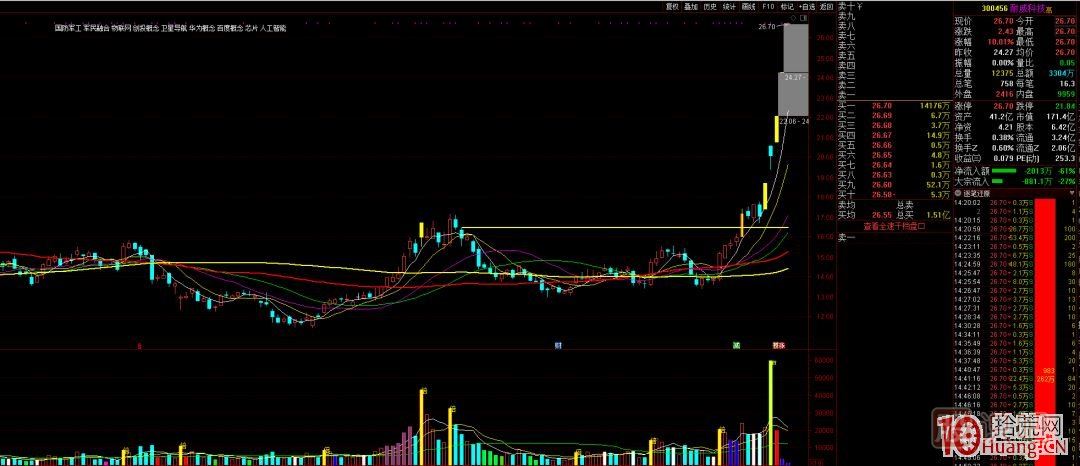
Task: Click the 人工智能 concept tag
Action: click(273, 28)
